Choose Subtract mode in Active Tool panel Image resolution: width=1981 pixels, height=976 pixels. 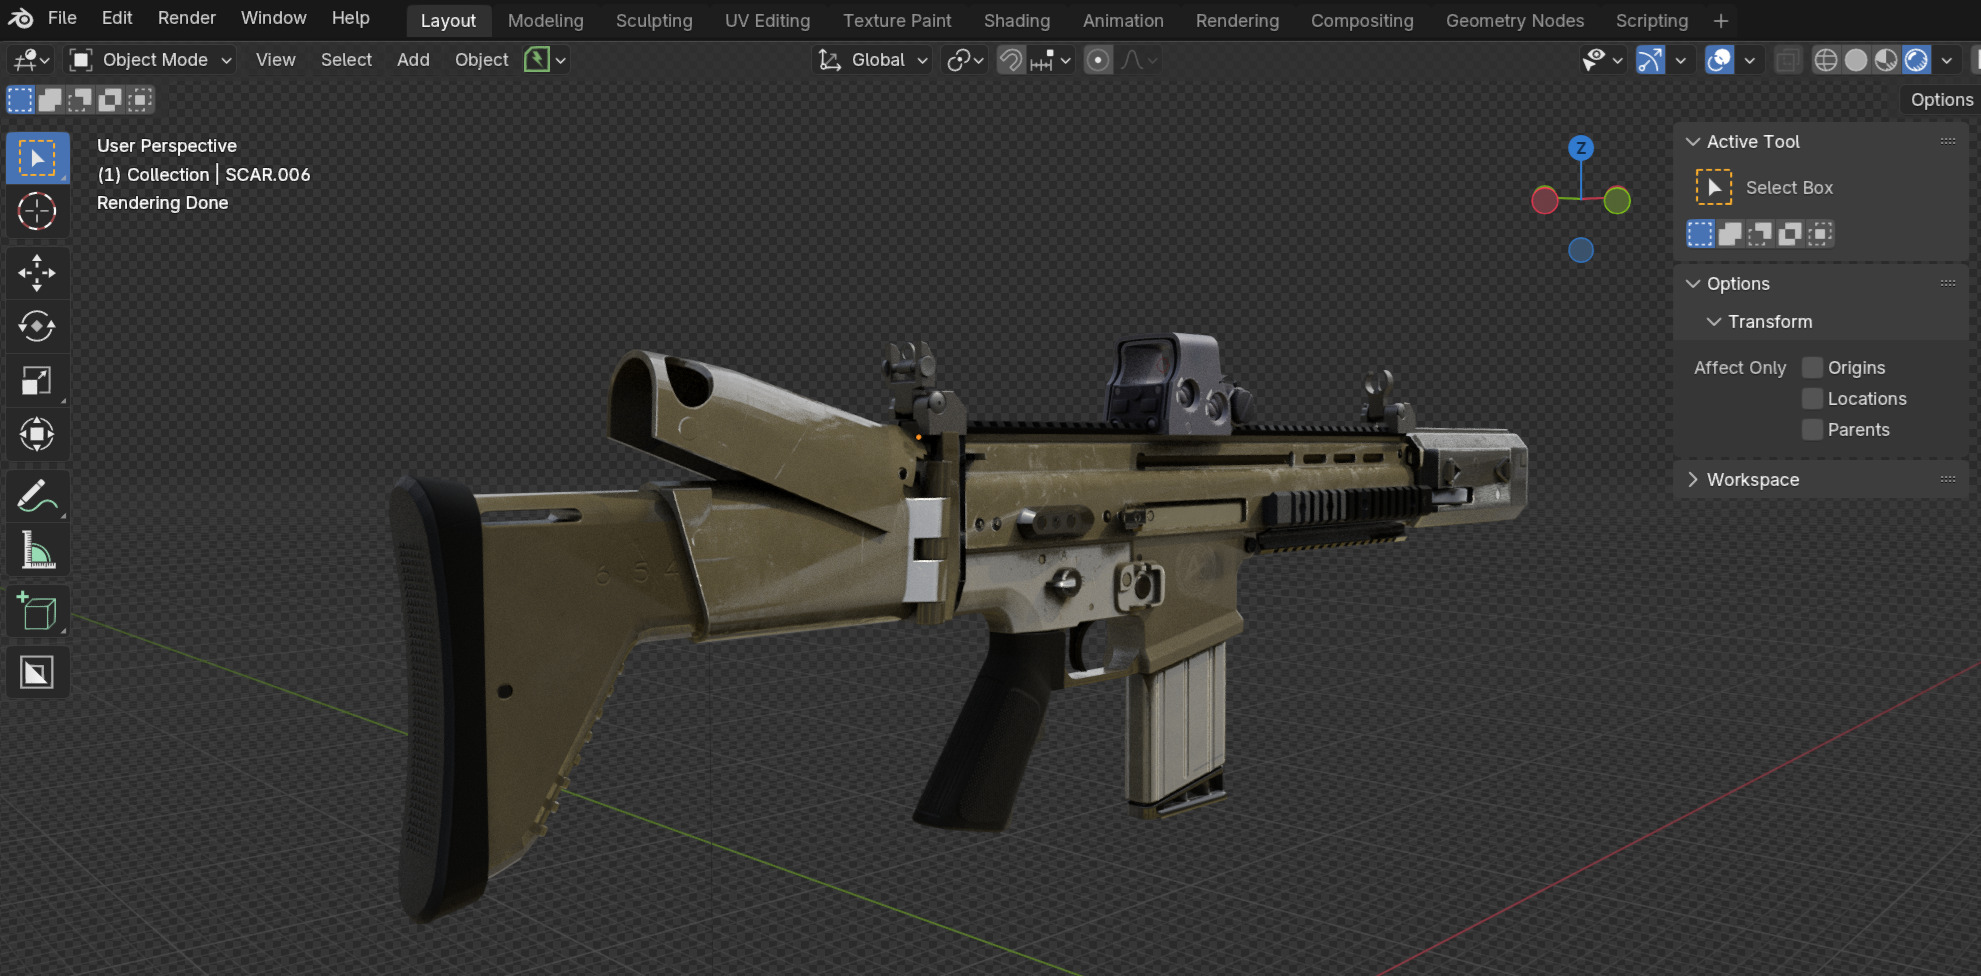point(1760,234)
